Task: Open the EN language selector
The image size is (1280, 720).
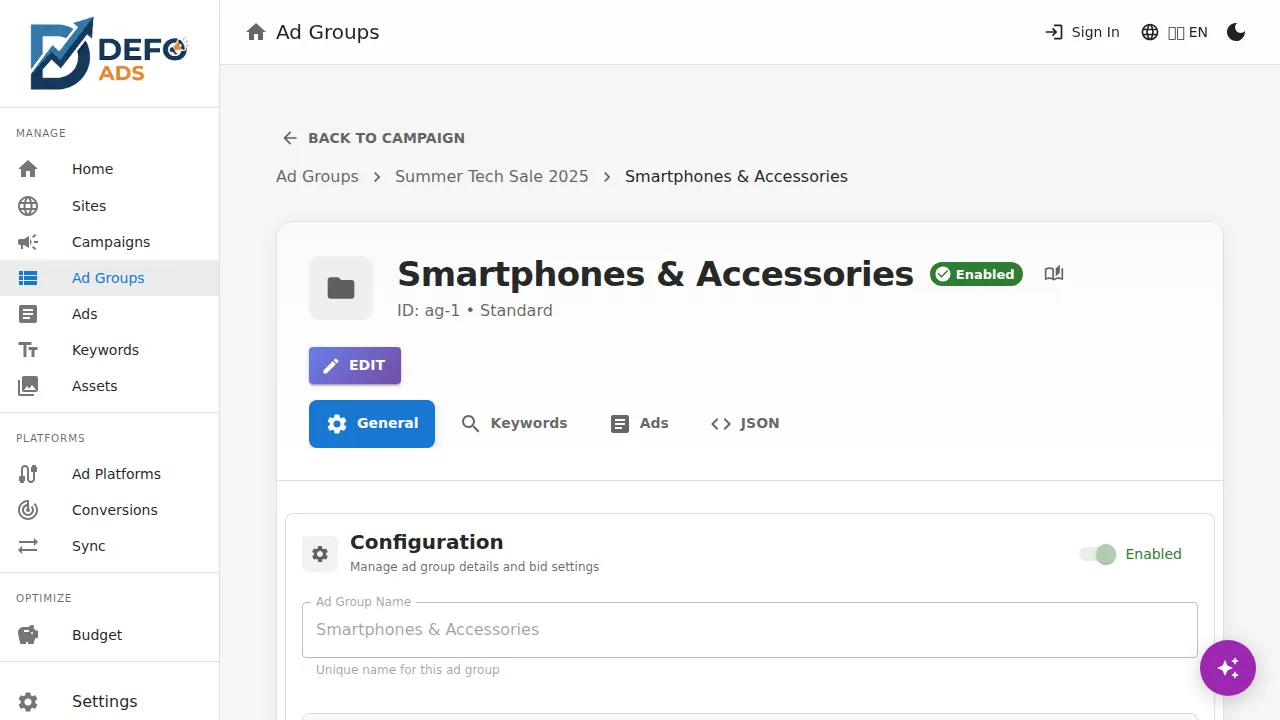Action: (x=1174, y=32)
